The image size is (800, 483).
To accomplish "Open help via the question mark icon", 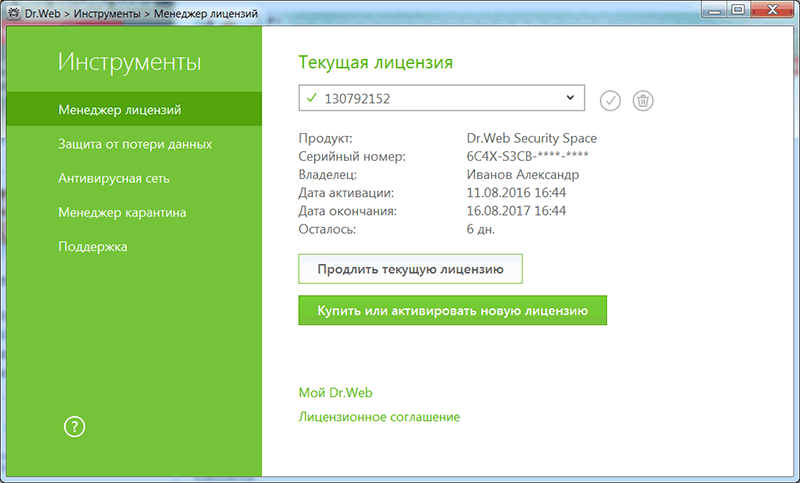I will 74,426.
